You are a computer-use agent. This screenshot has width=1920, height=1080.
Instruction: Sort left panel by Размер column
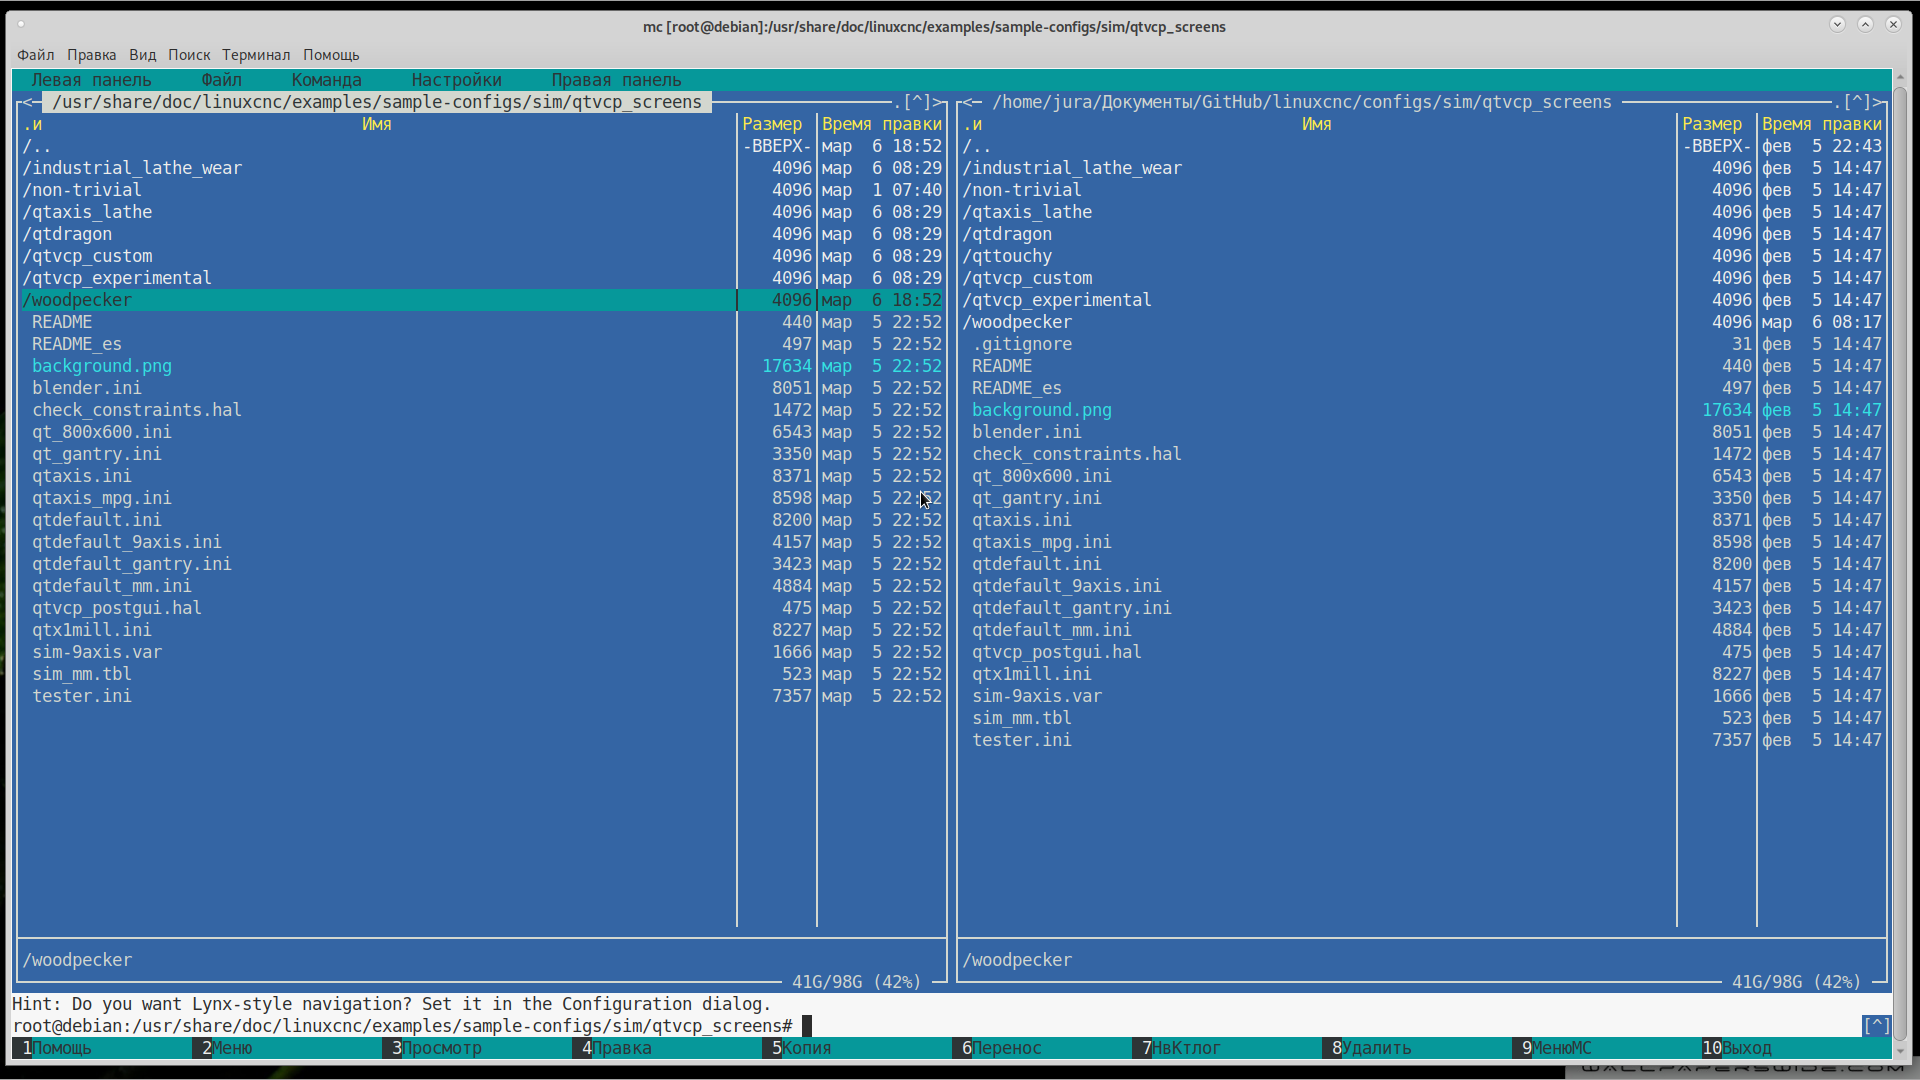771,124
